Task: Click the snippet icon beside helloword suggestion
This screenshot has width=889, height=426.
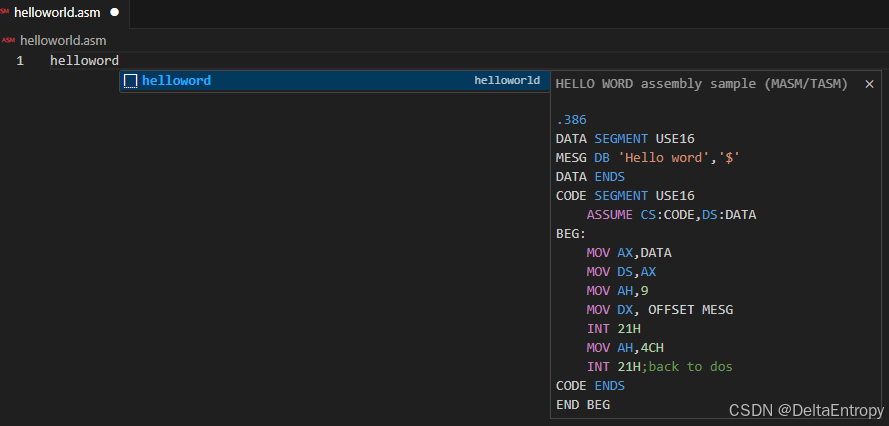Action: (x=131, y=81)
